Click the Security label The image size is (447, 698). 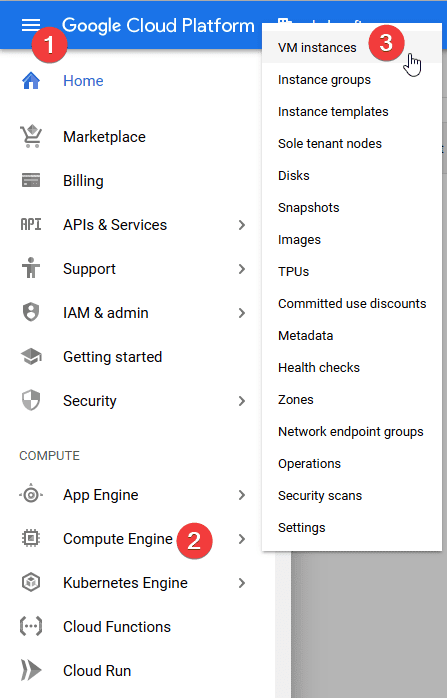[90, 401]
